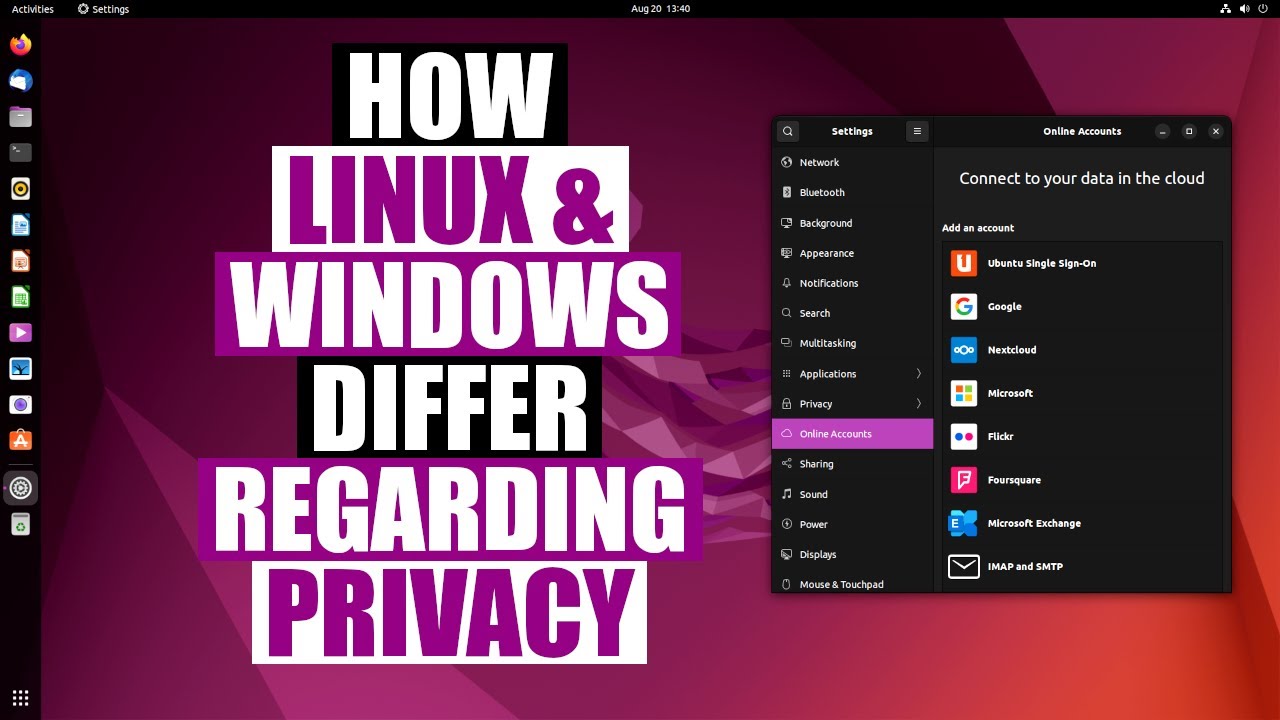The height and width of the screenshot is (720, 1280).
Task: Open LibreOffice Calc from dock
Action: tap(20, 297)
